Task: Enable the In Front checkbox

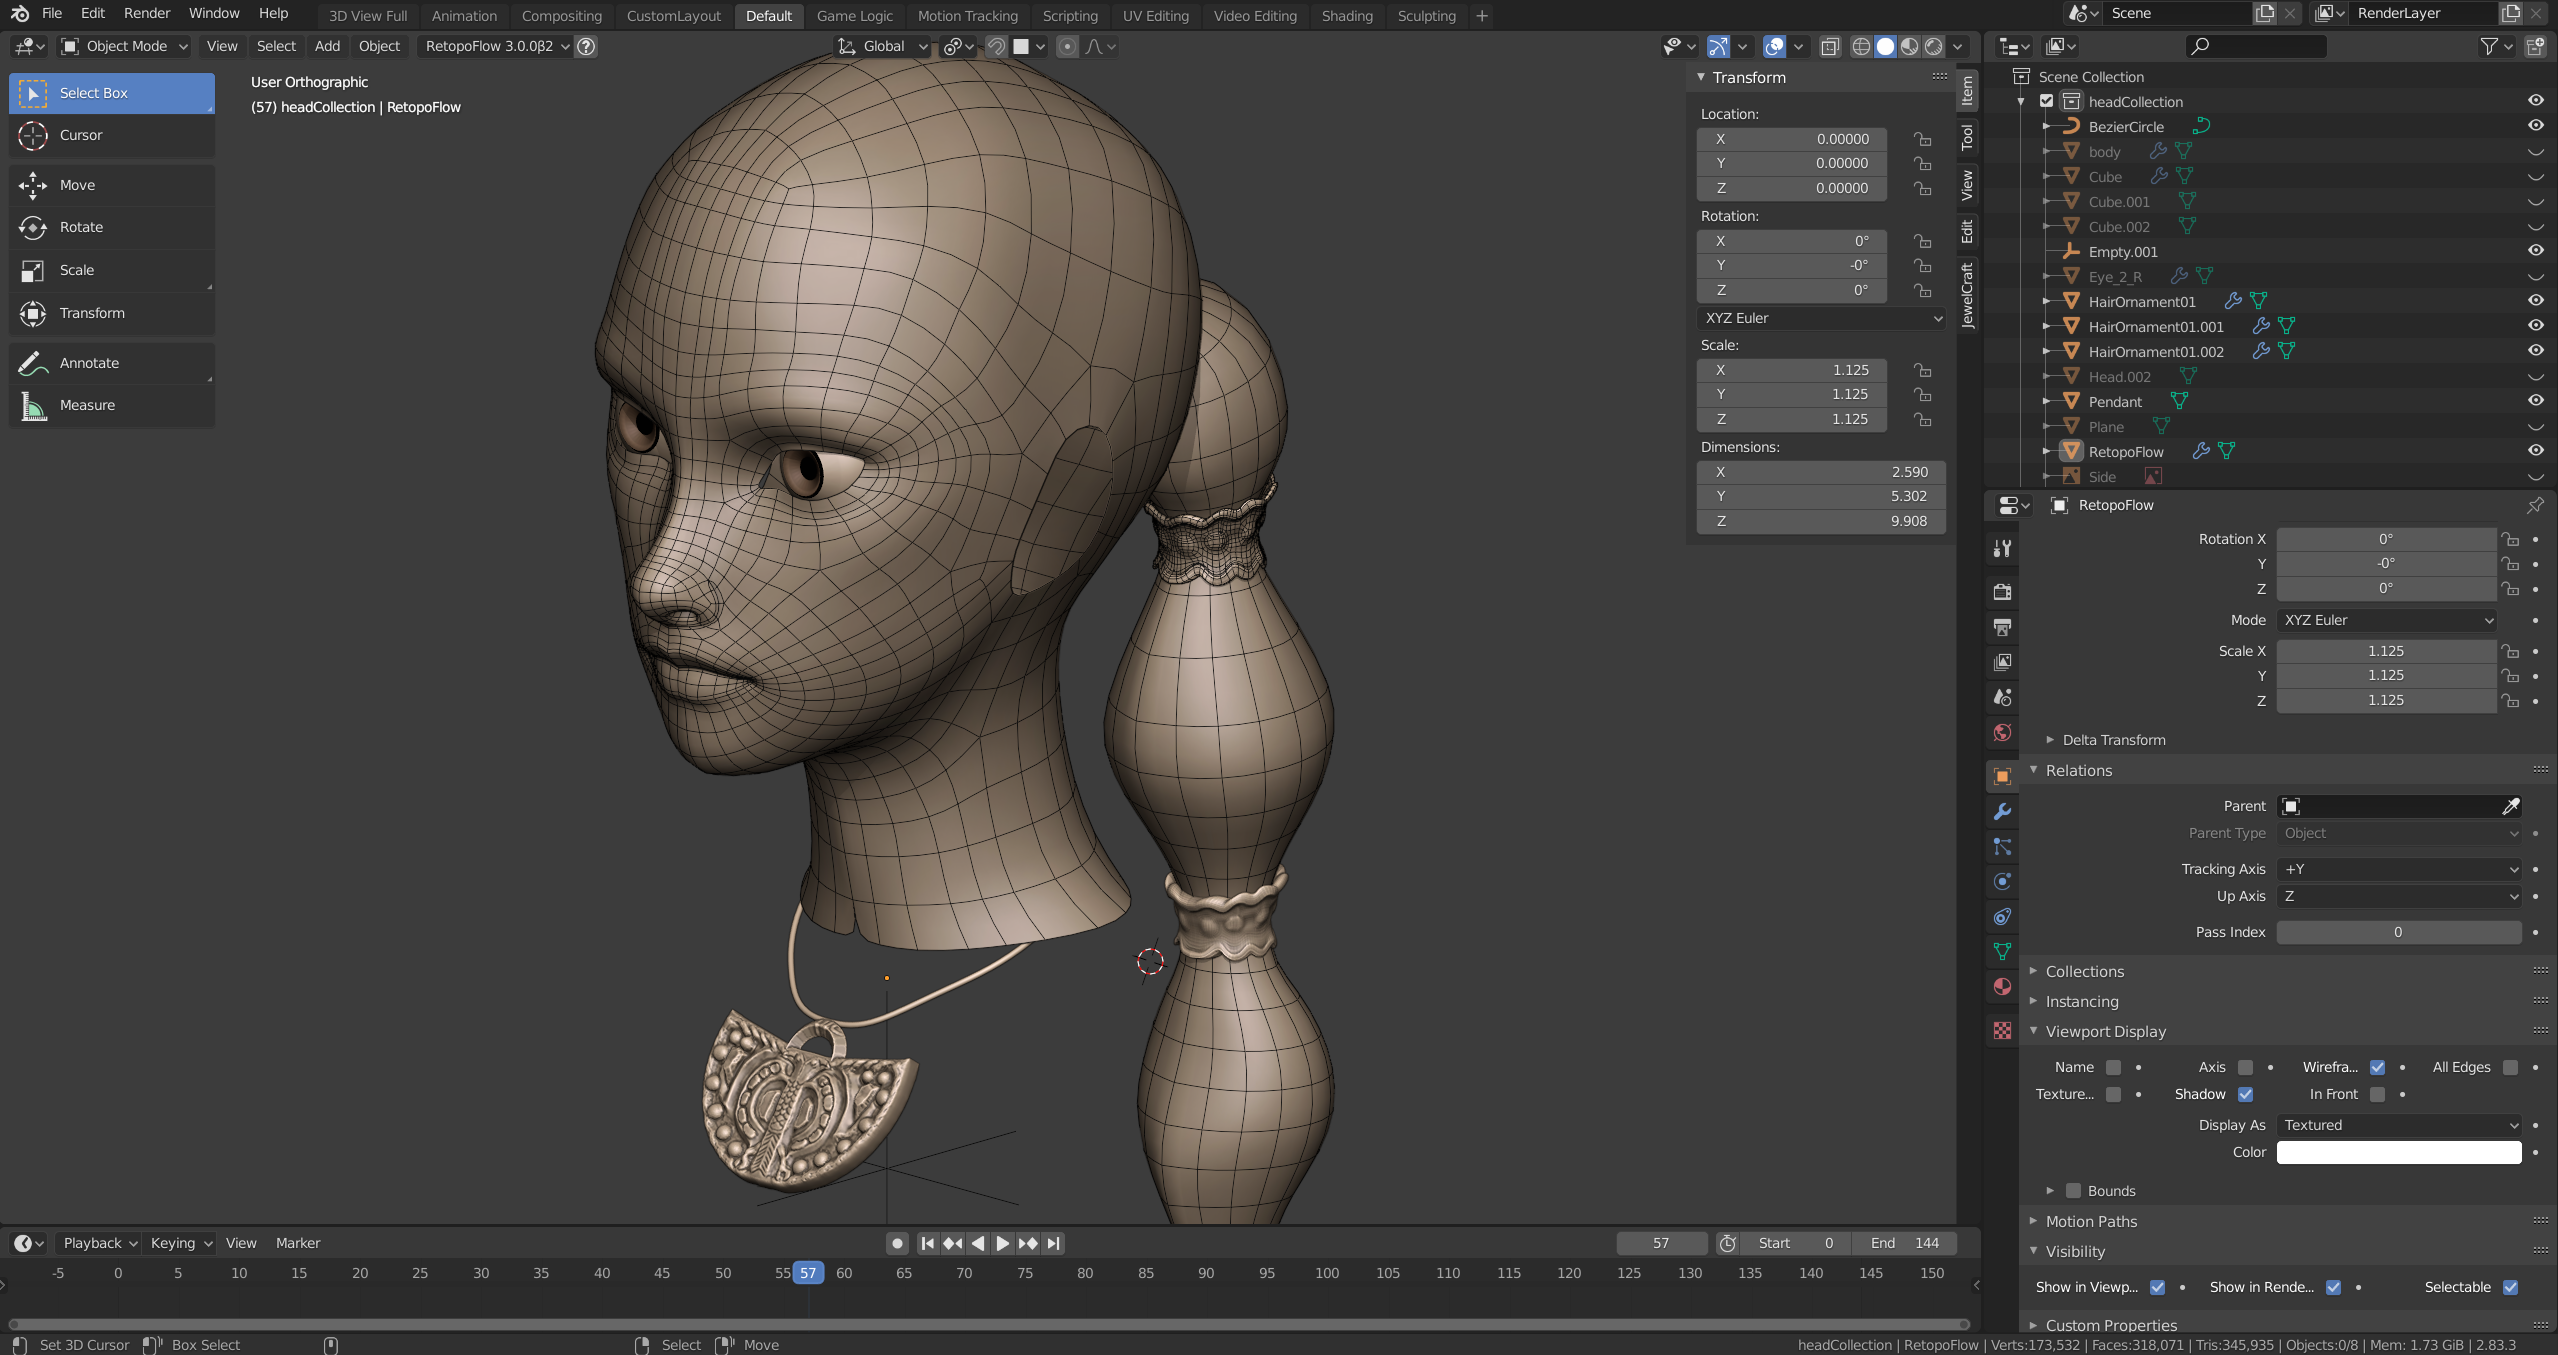Action: 2378,1094
